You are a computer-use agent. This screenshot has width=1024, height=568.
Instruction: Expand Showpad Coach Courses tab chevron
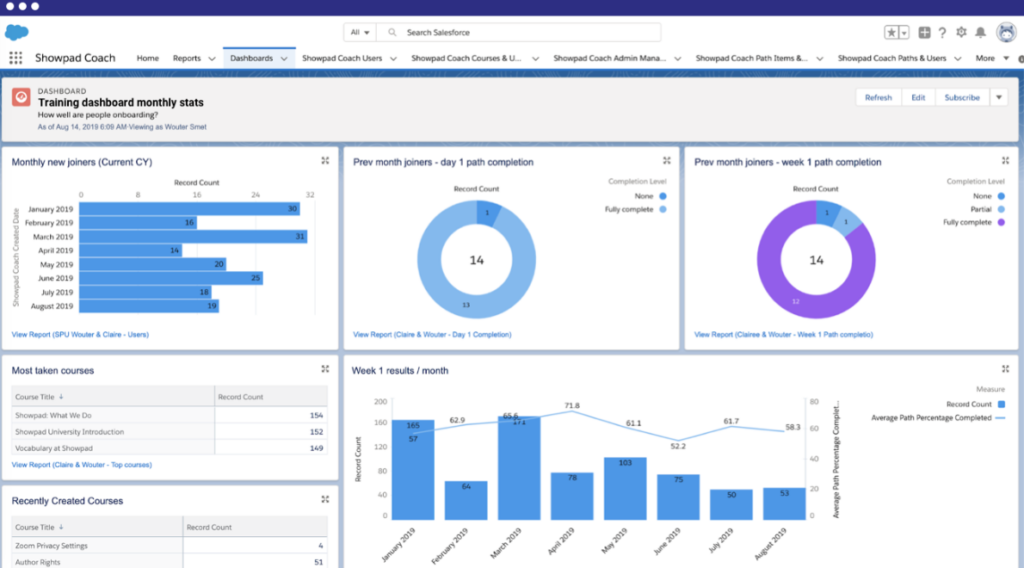pyautogui.click(x=536, y=59)
